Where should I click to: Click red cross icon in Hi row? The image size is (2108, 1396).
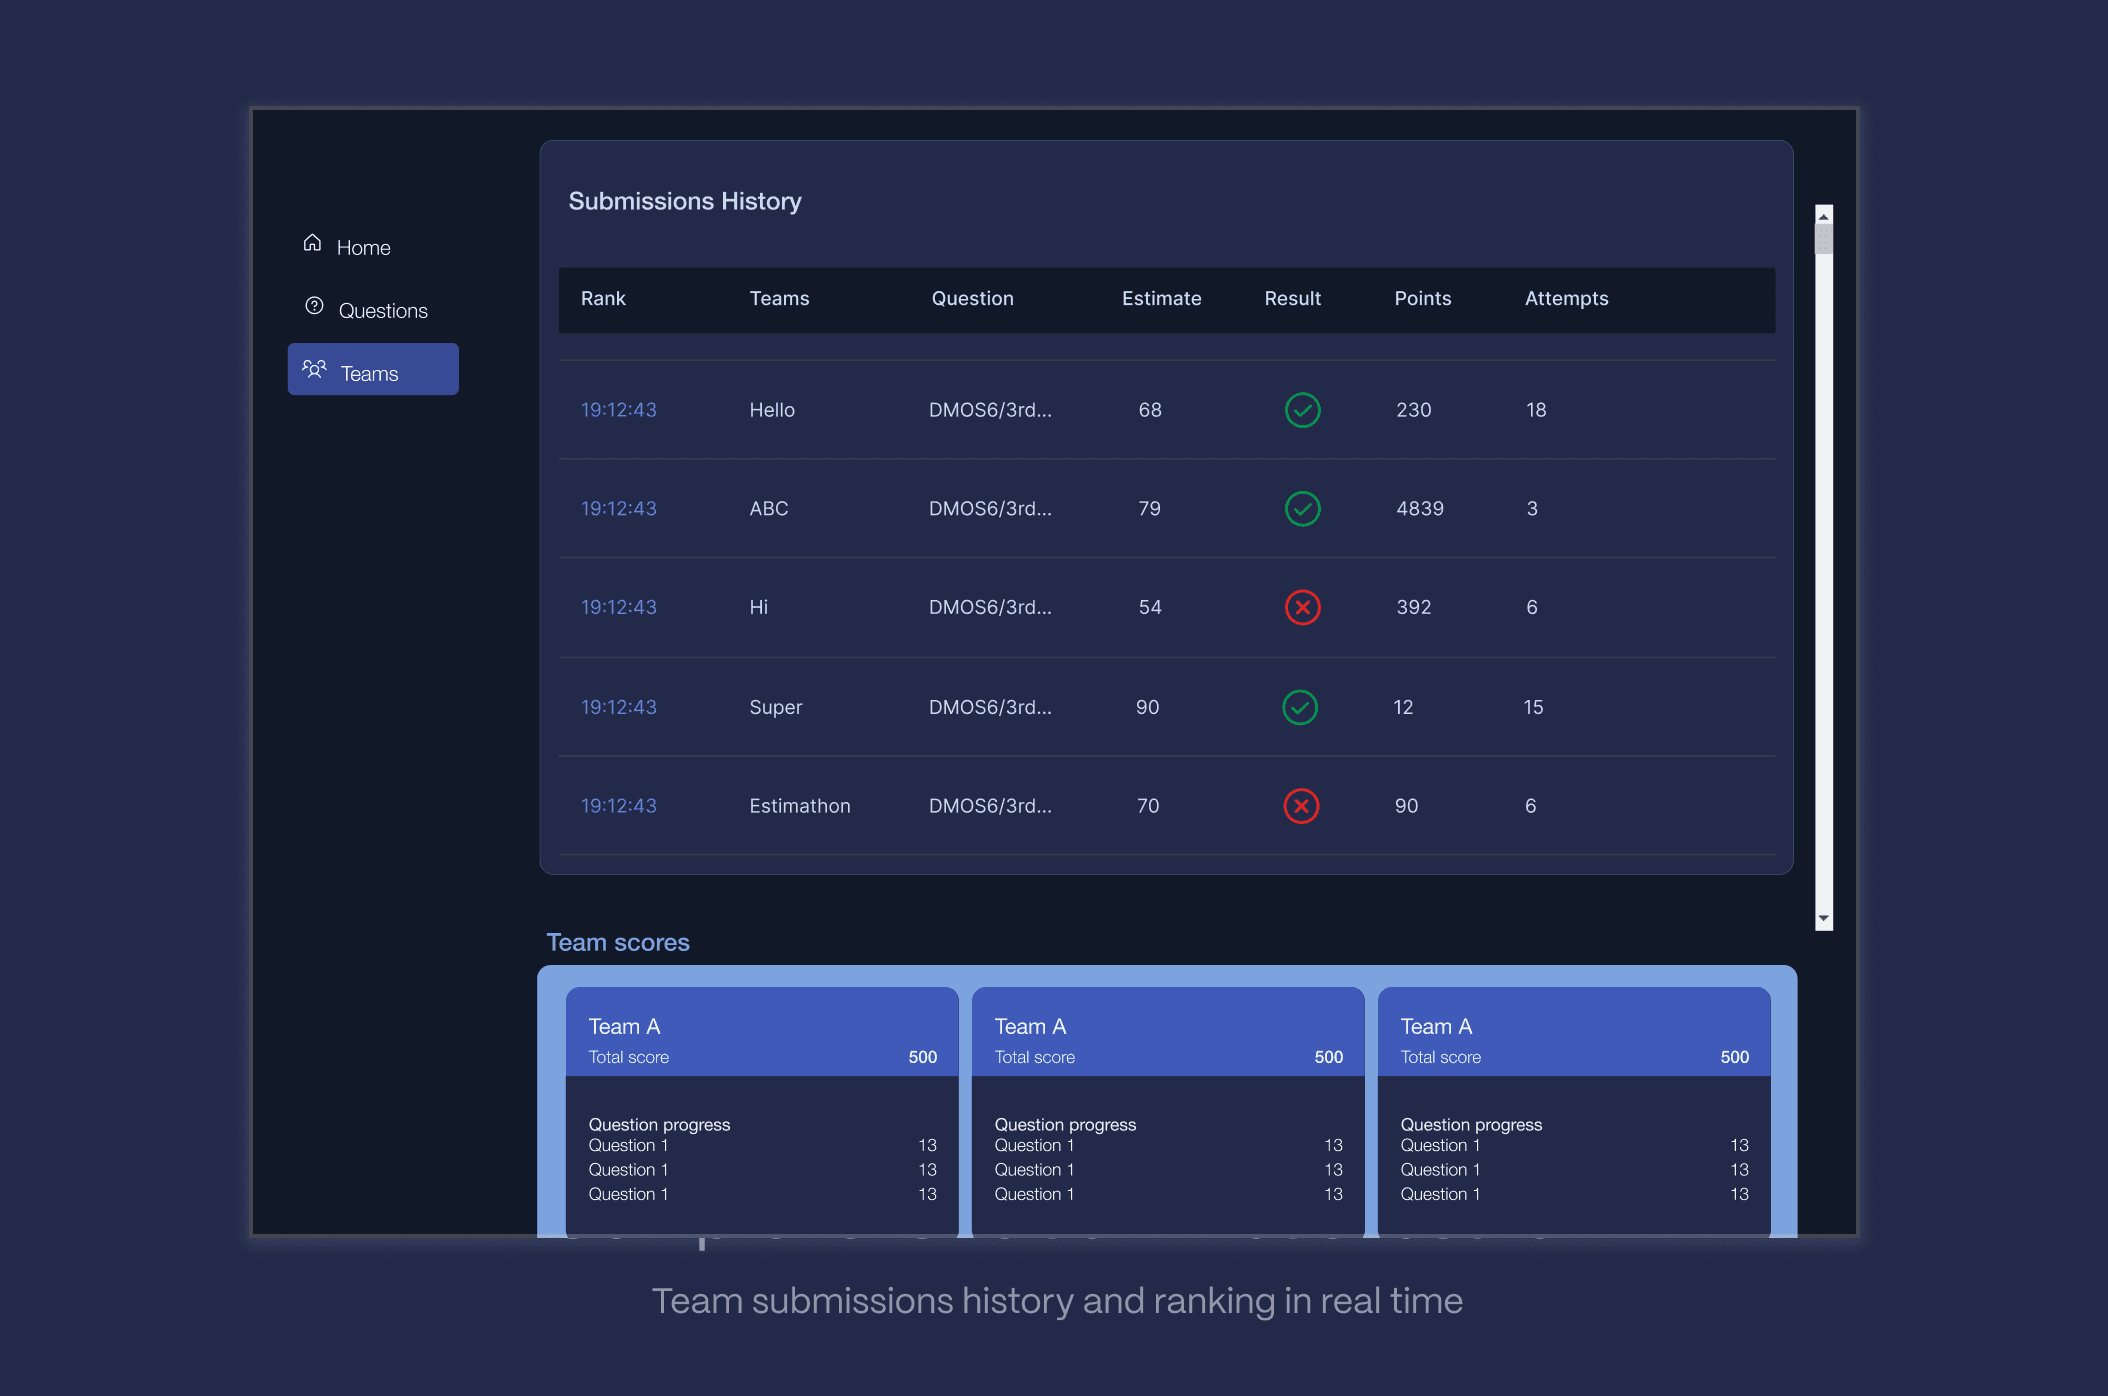(x=1302, y=607)
